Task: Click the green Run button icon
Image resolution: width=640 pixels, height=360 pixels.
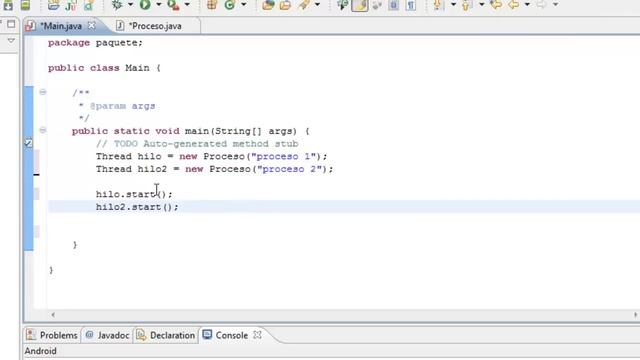Action: tap(145, 5)
